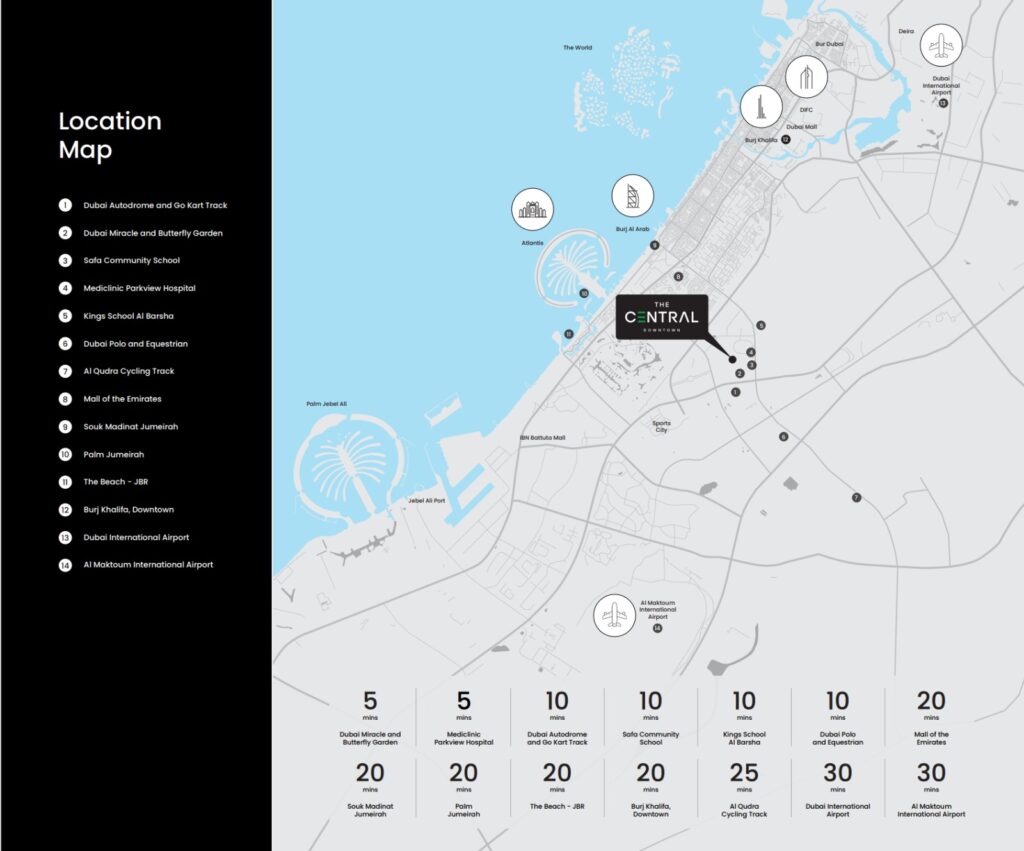Click map marker 12 near Burj Khalifa
The height and width of the screenshot is (851, 1024).
coord(786,139)
